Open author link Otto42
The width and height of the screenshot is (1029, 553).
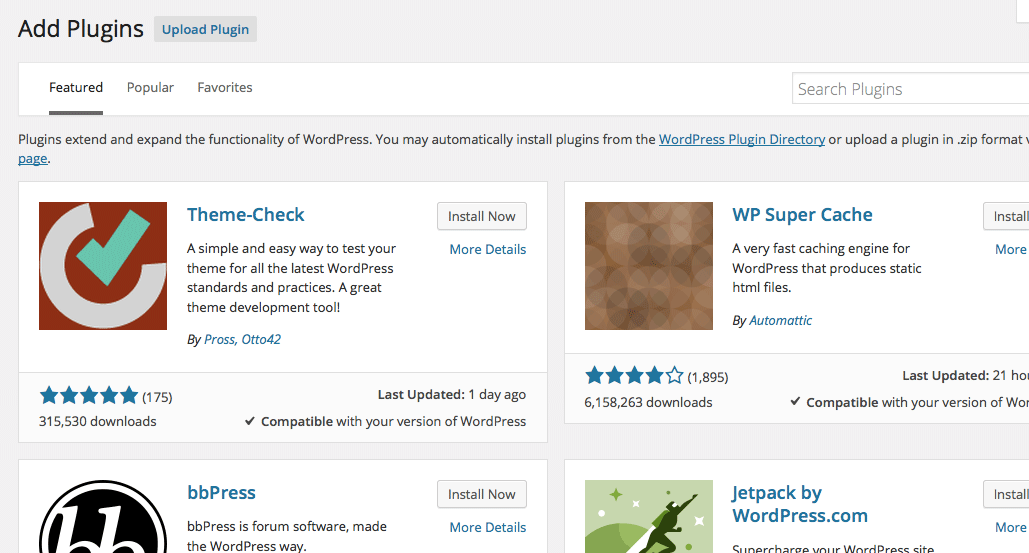pos(261,339)
